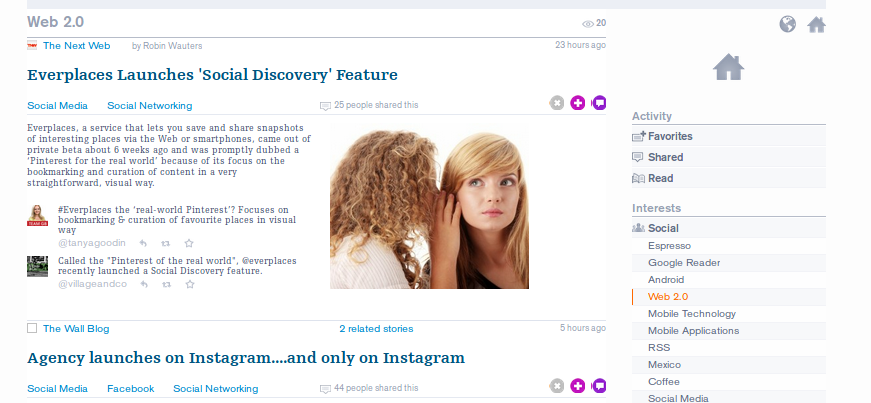Click the checkbox icon beside The Wall Blog
The width and height of the screenshot is (871, 403).
click(x=32, y=328)
